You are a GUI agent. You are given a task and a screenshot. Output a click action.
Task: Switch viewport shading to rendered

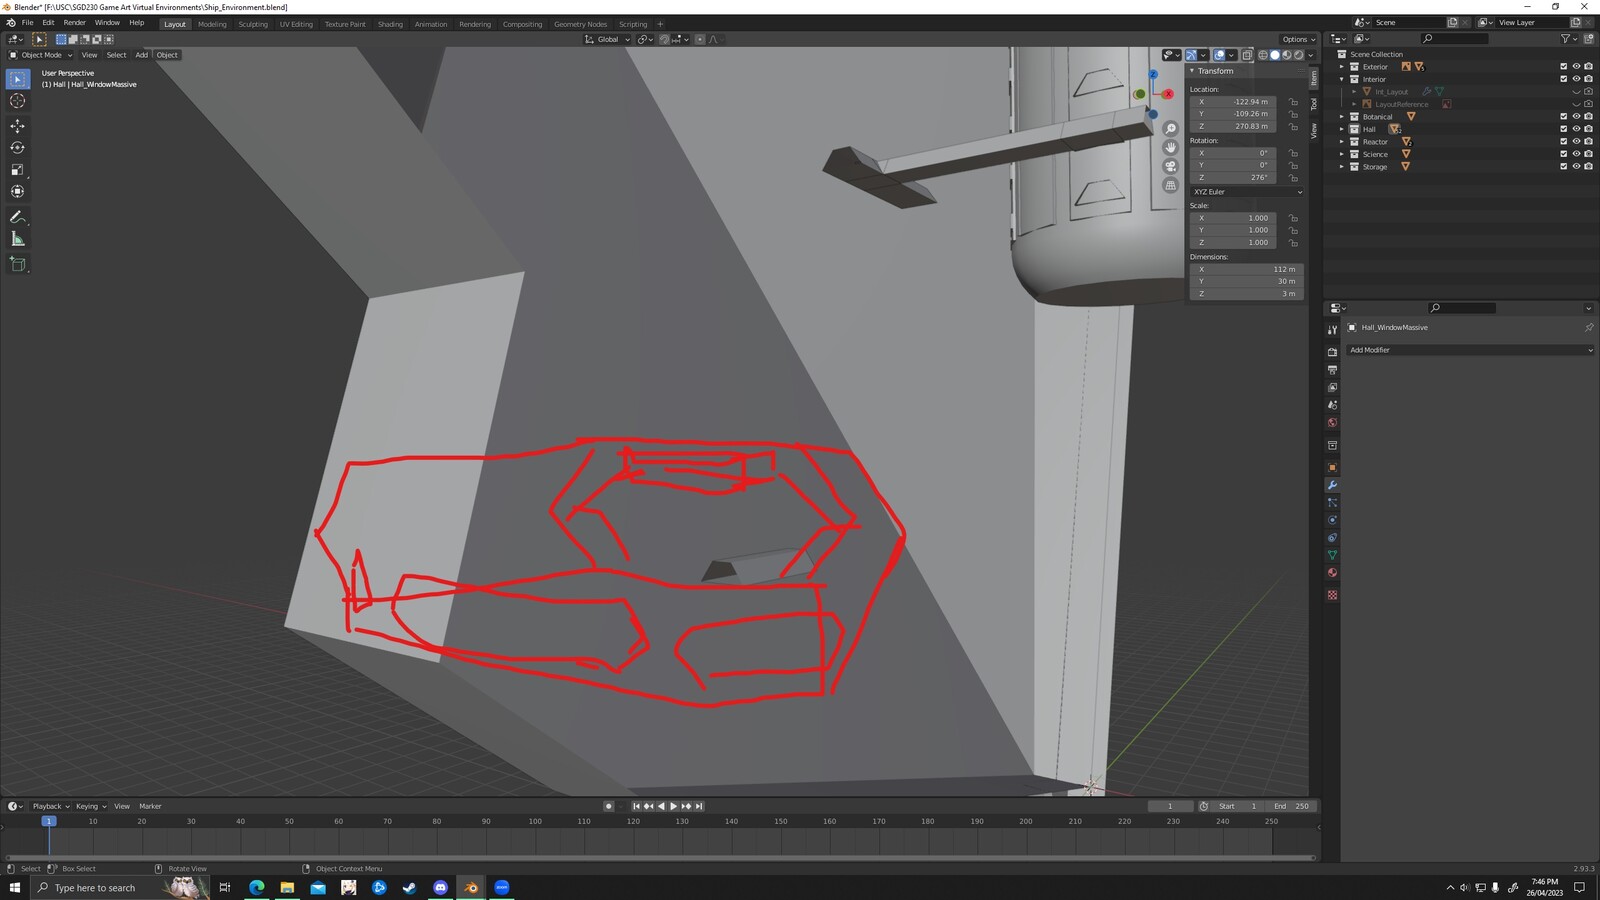pos(1299,55)
